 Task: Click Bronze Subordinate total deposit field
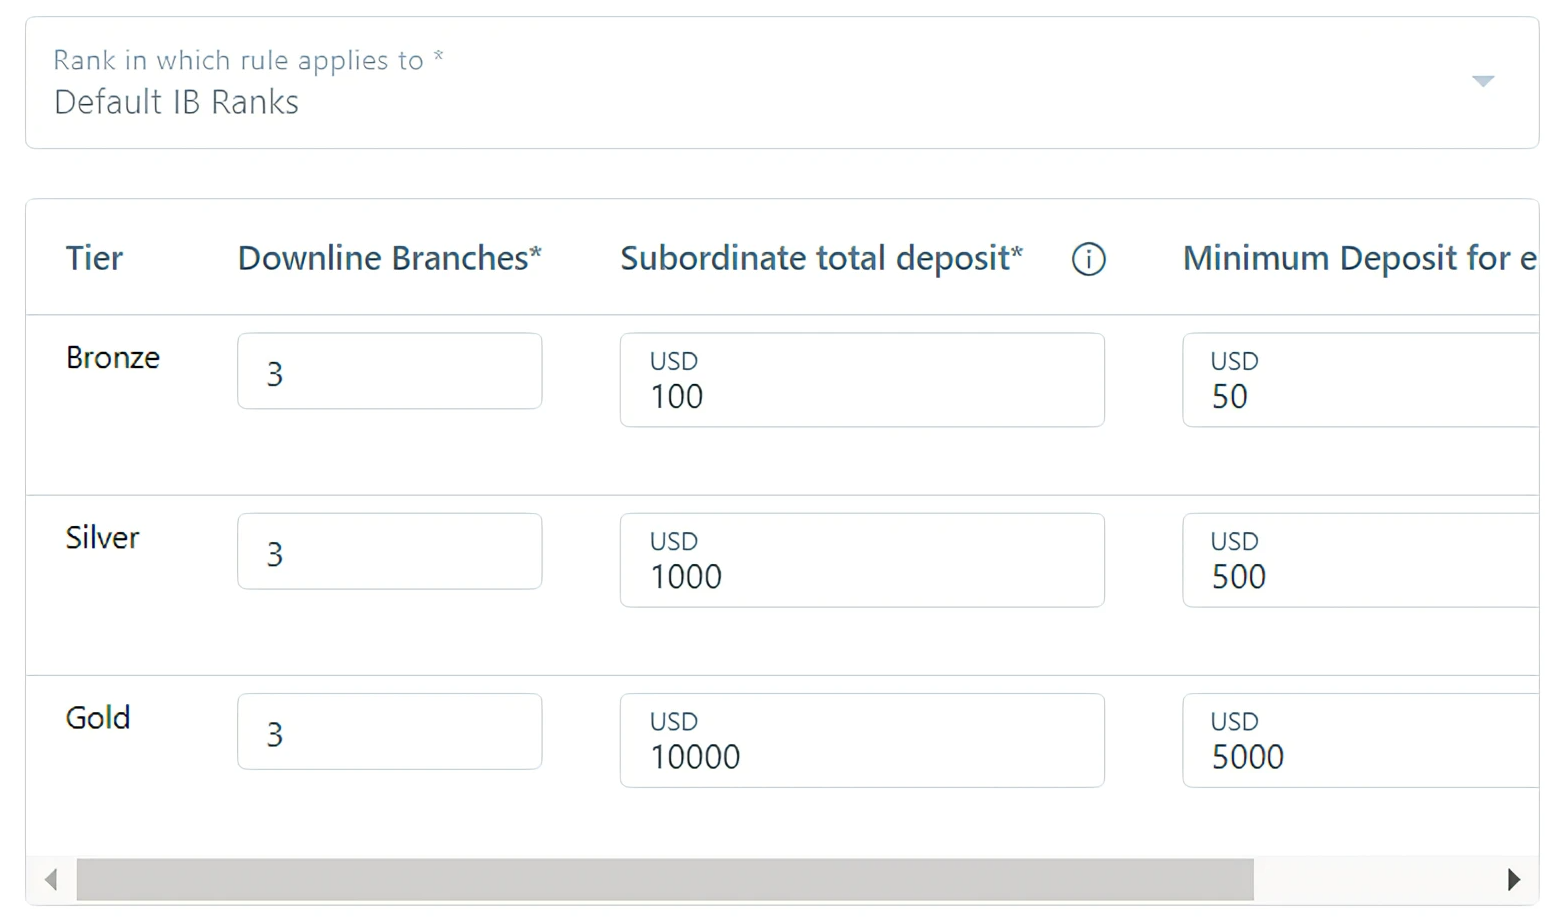(x=861, y=381)
